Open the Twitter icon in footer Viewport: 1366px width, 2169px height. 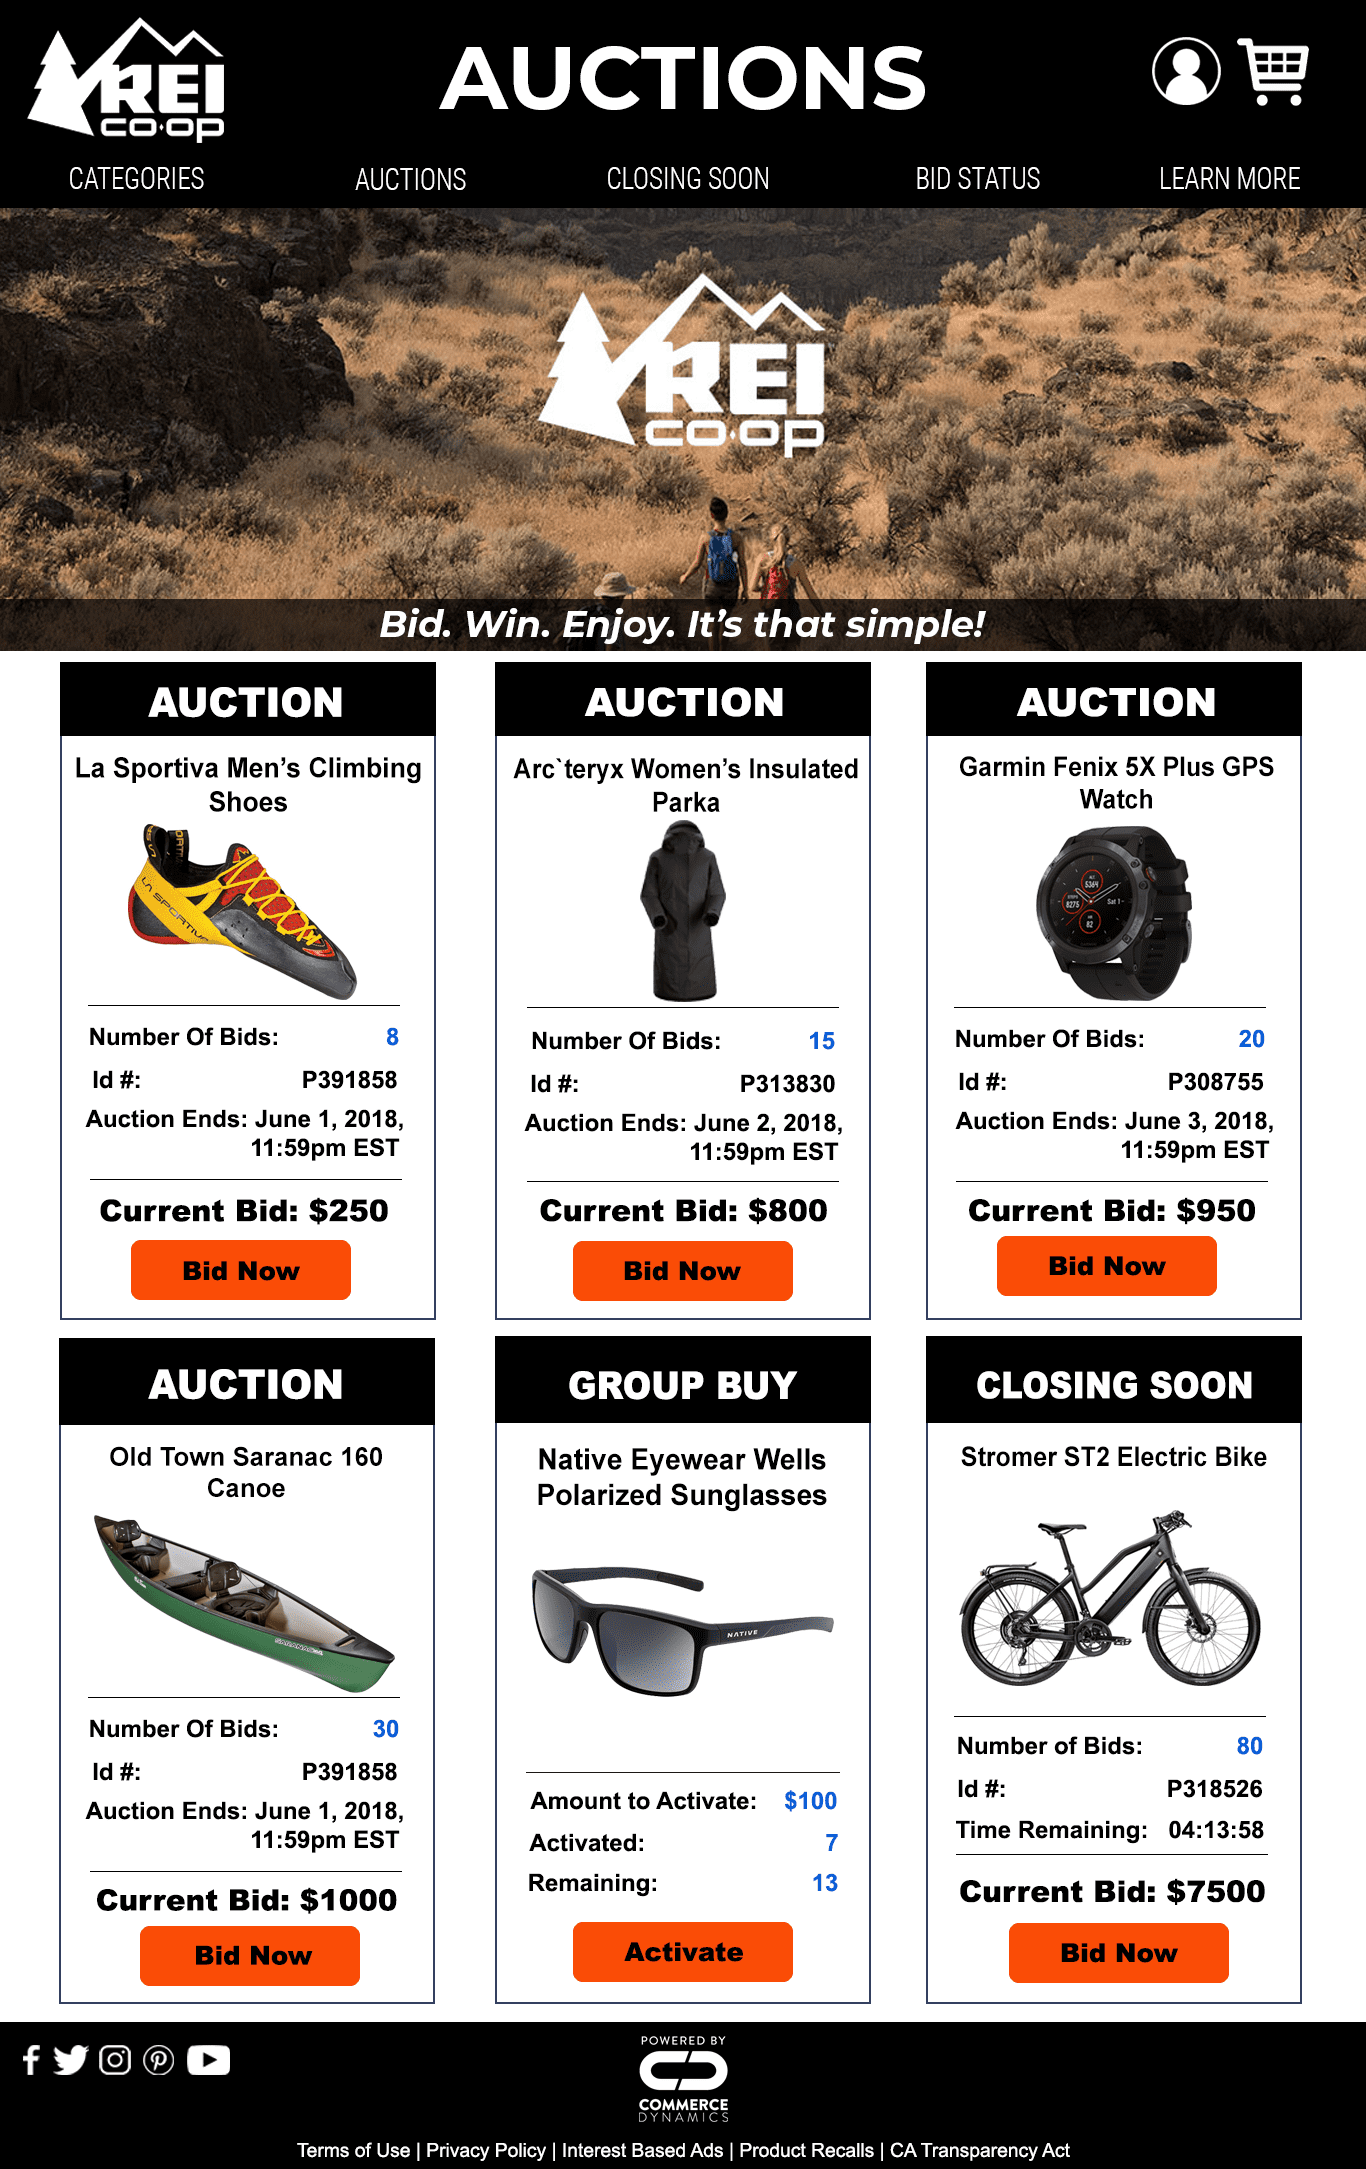click(70, 2060)
